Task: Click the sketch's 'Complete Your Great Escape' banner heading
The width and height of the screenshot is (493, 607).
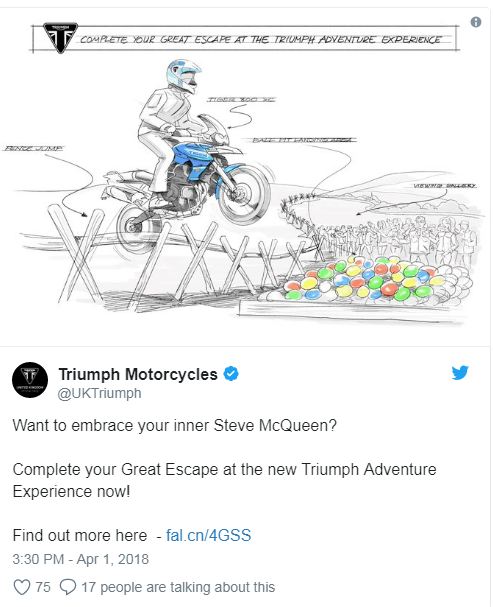Action: tap(260, 39)
